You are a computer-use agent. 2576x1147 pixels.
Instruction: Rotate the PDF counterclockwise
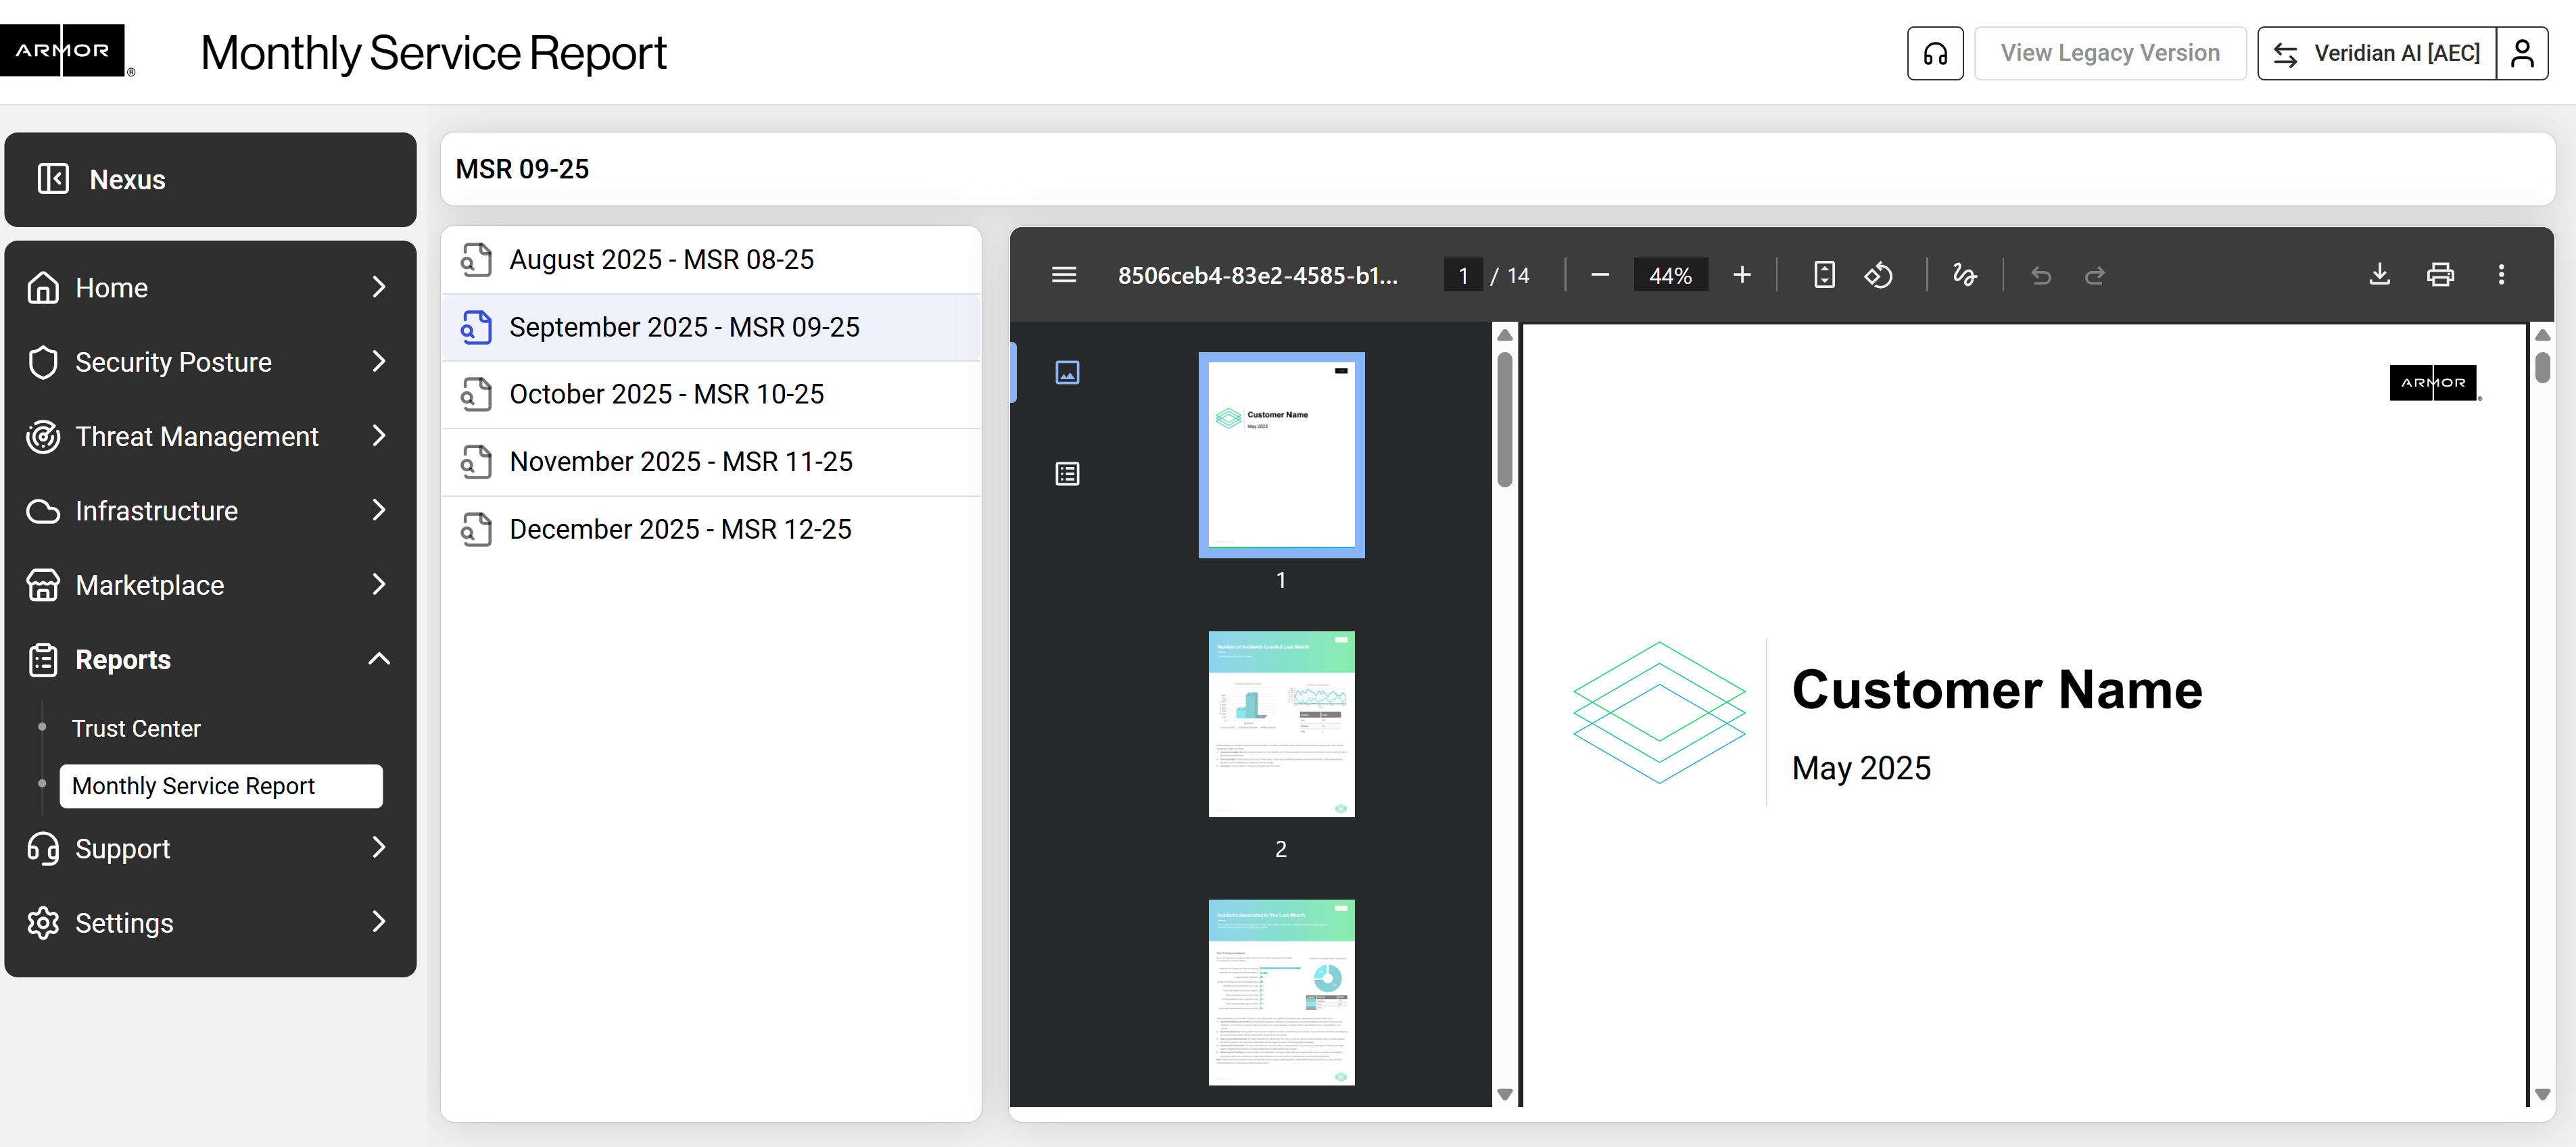(x=1878, y=275)
